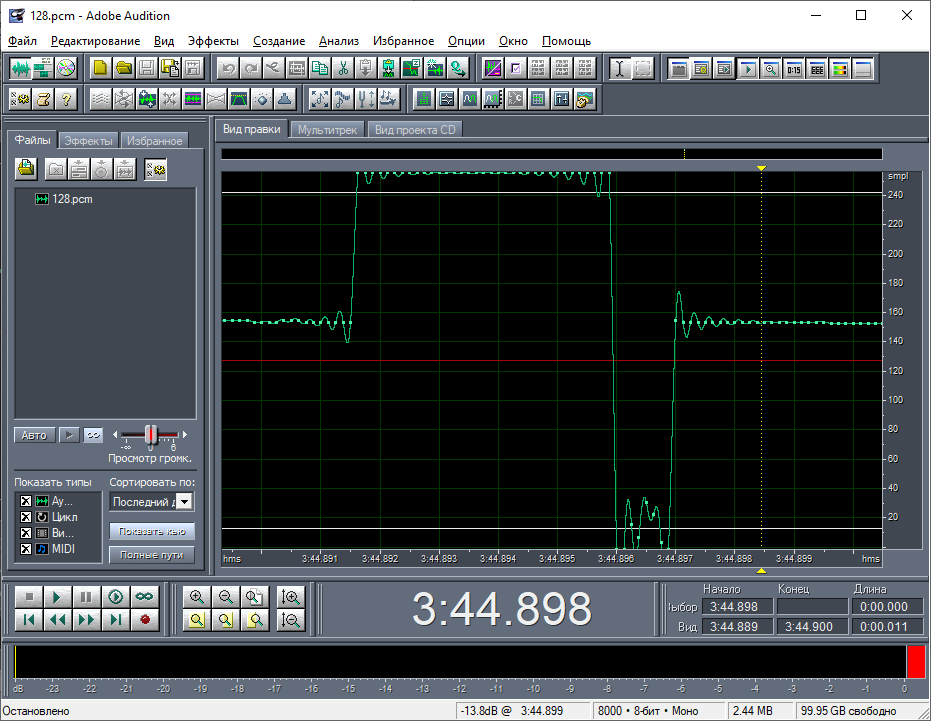Click the Save toolbar icon
This screenshot has height=721, width=931.
[146, 68]
